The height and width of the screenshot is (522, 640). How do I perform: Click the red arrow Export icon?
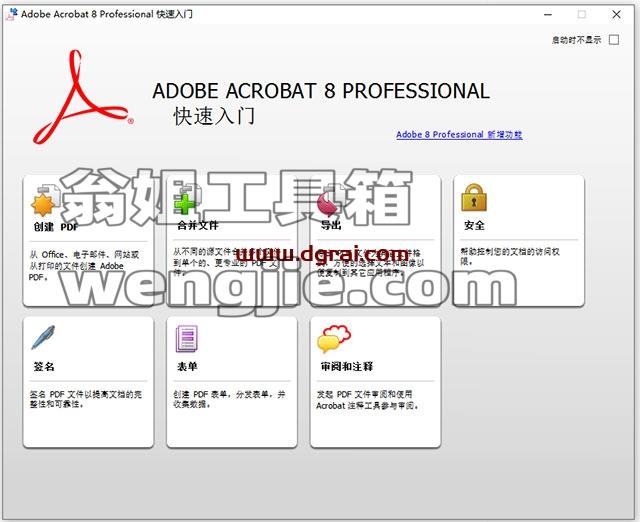[x=330, y=201]
